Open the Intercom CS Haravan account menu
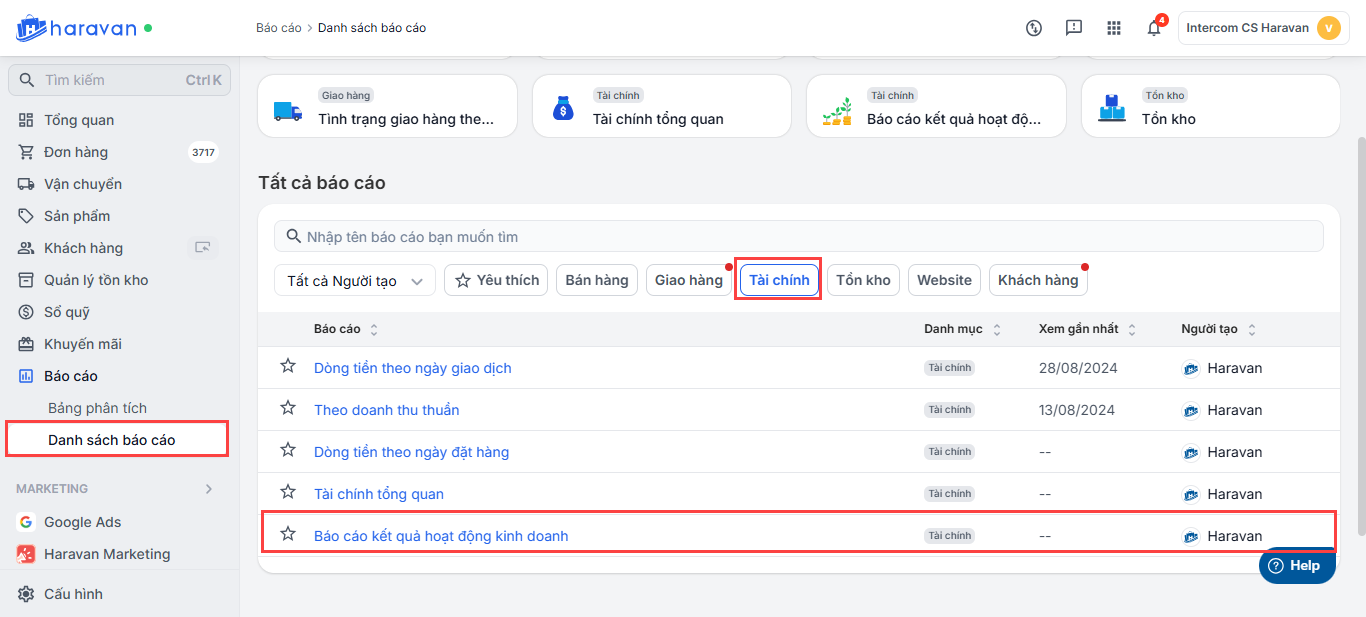This screenshot has height=617, width=1366. click(1263, 28)
